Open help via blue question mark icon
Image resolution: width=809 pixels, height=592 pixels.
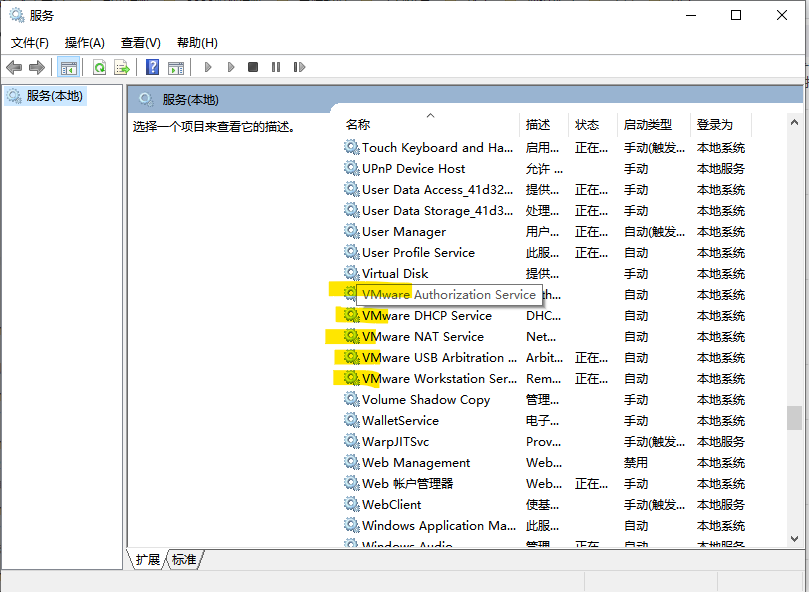[152, 67]
